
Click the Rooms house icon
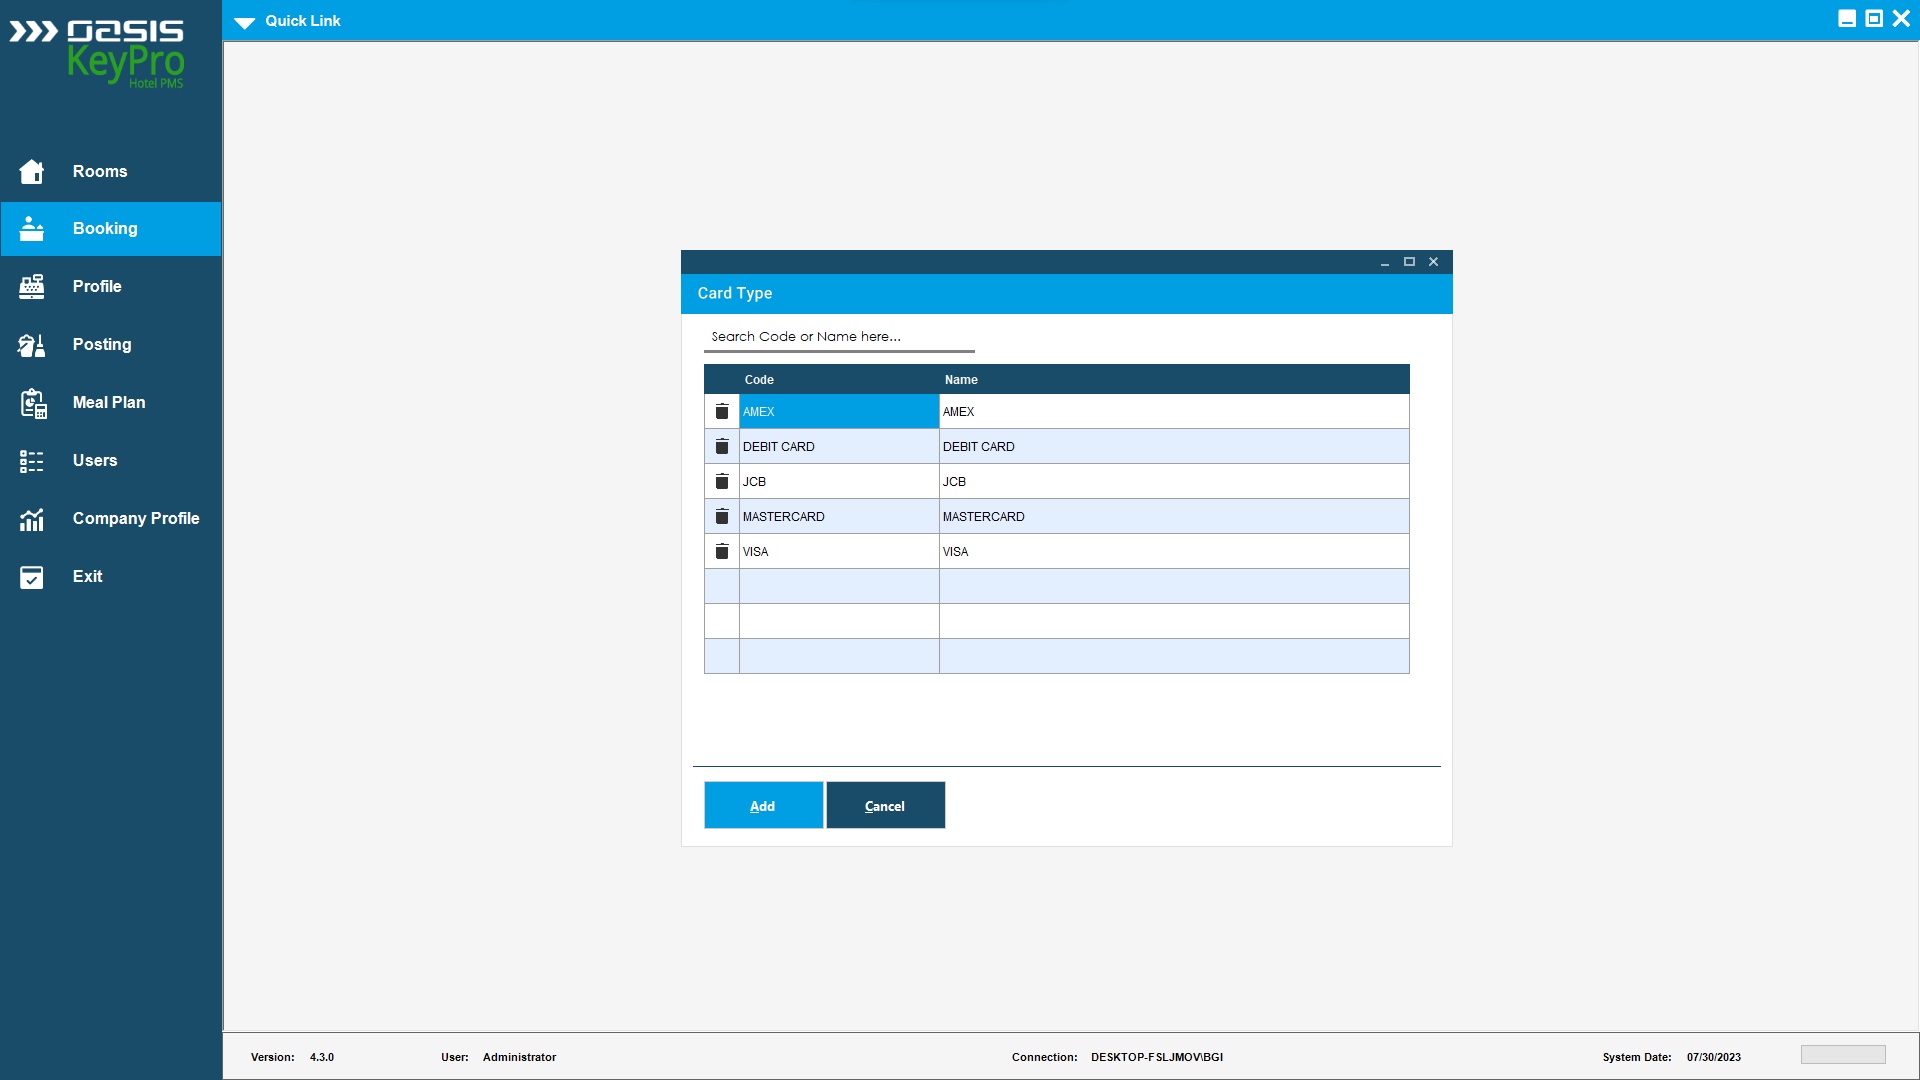[32, 172]
